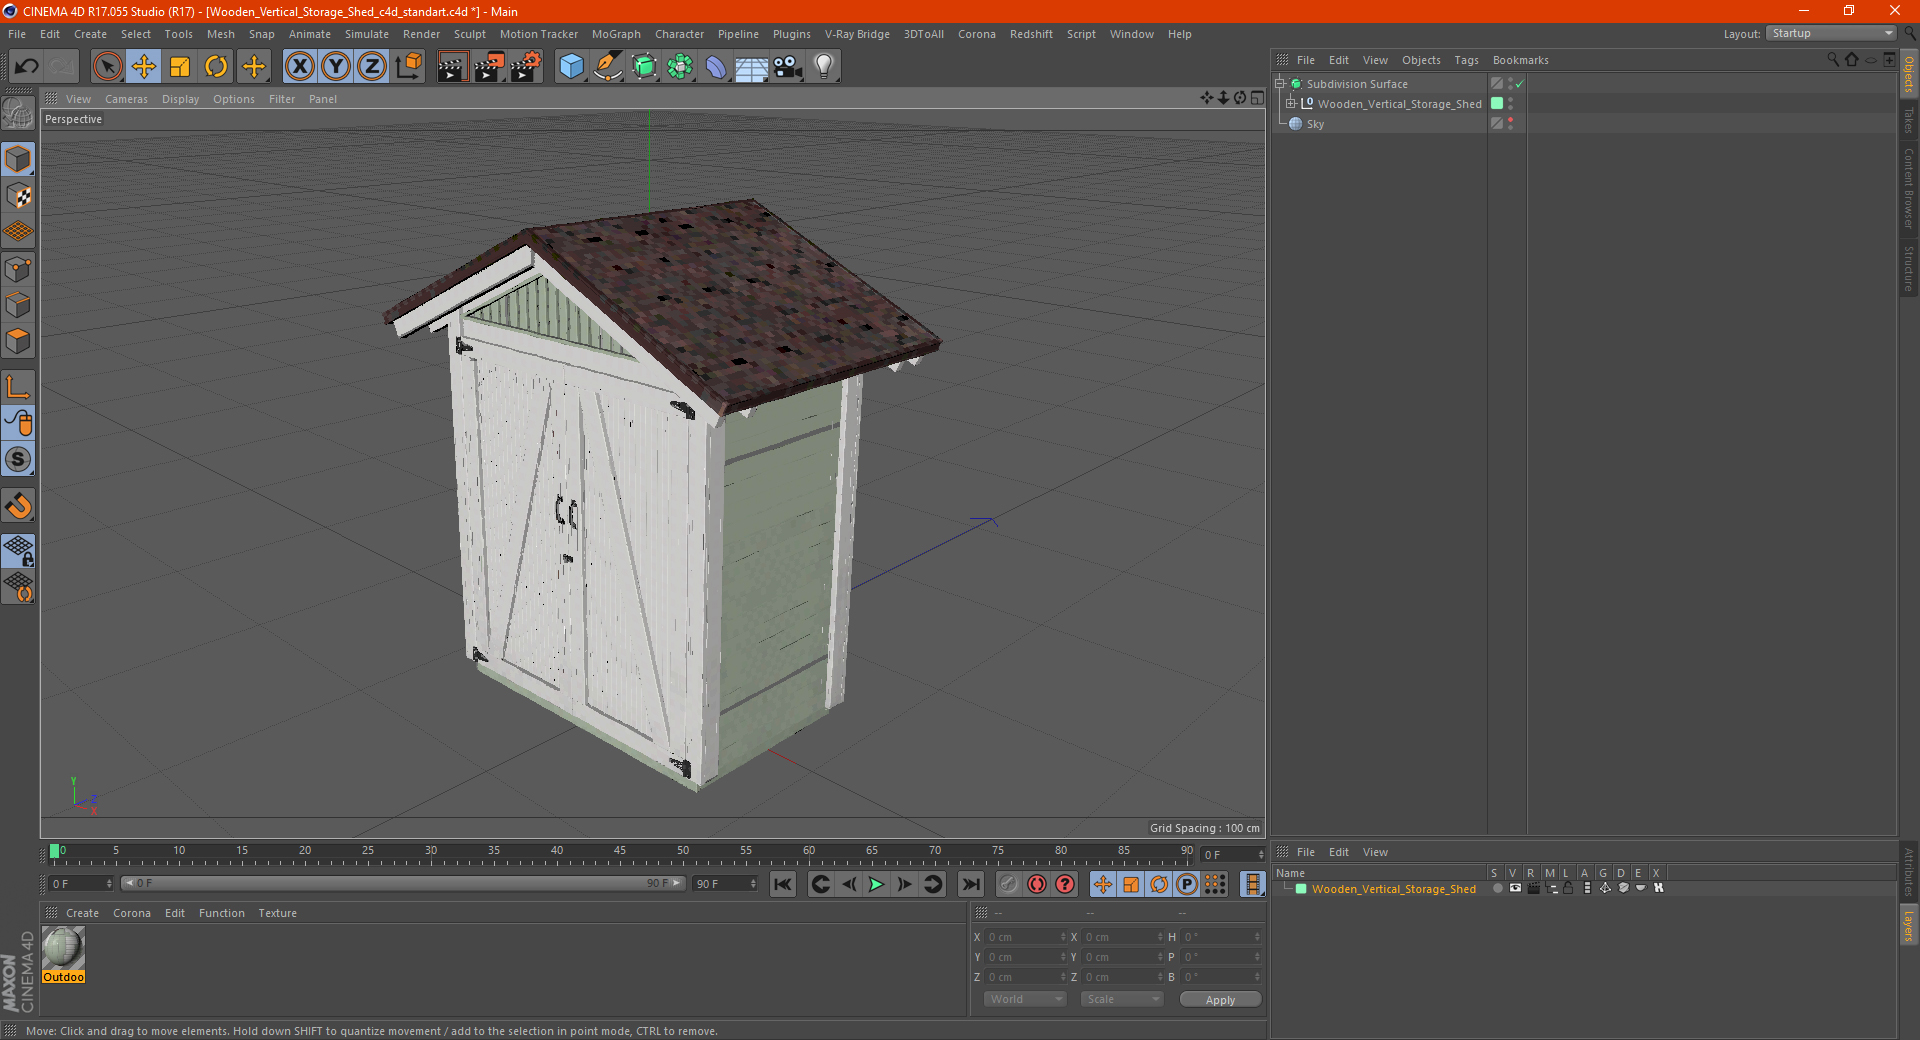Open the Layout Startup dropdown
This screenshot has width=1920, height=1040.
point(1832,33)
